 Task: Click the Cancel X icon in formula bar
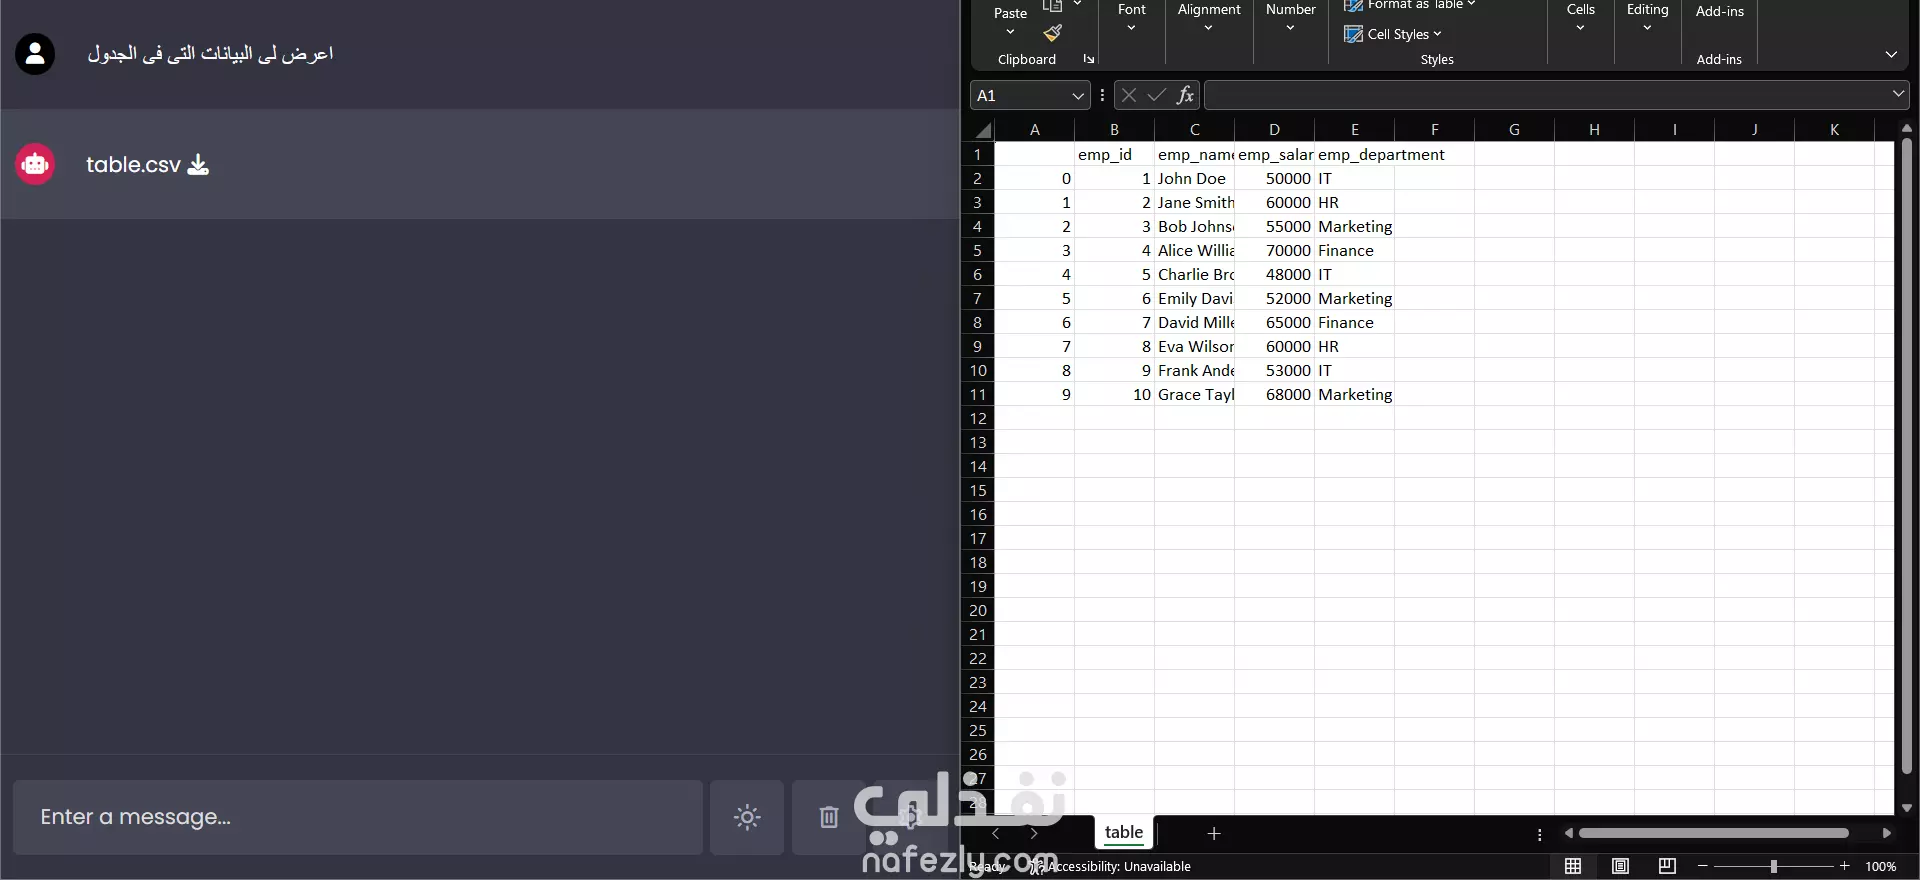tap(1129, 95)
